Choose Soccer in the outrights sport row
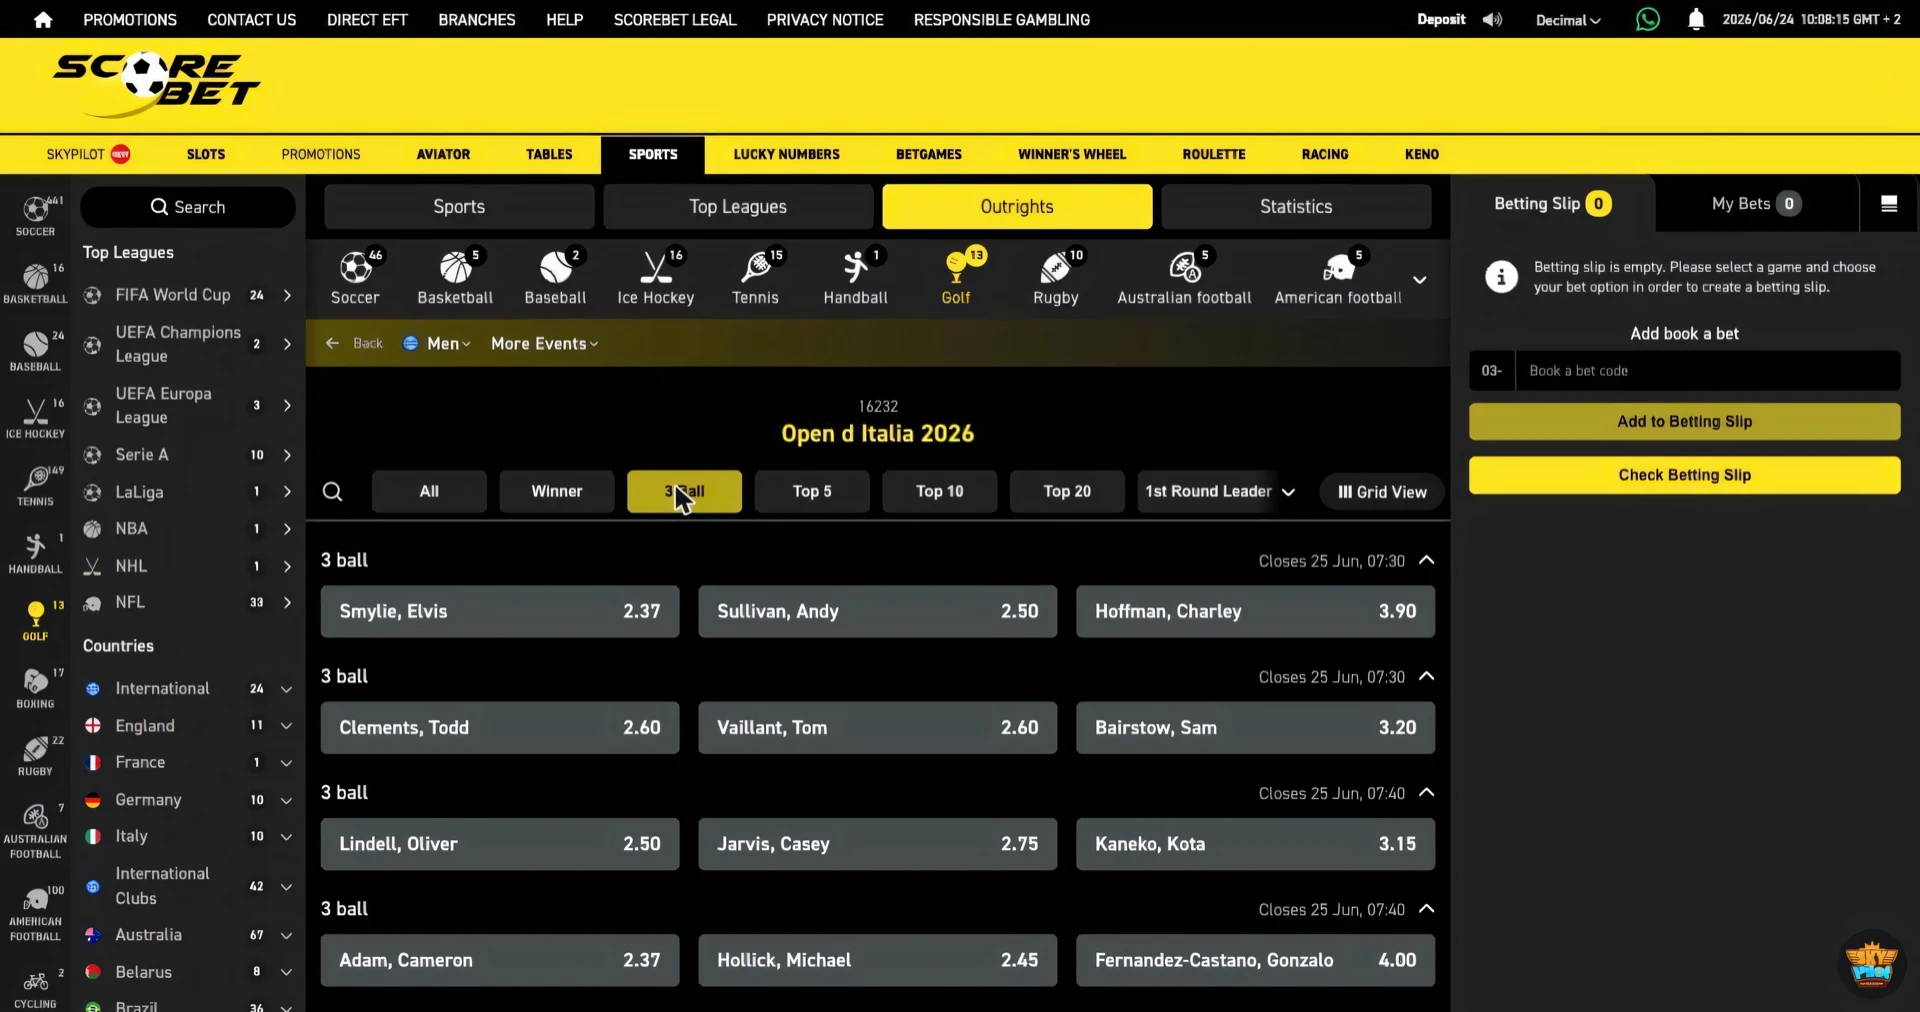 coord(355,277)
